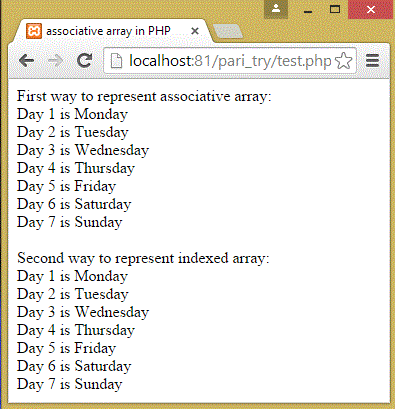395x409 pixels.
Task: Open the Chrome hamburger menu
Action: tap(372, 61)
